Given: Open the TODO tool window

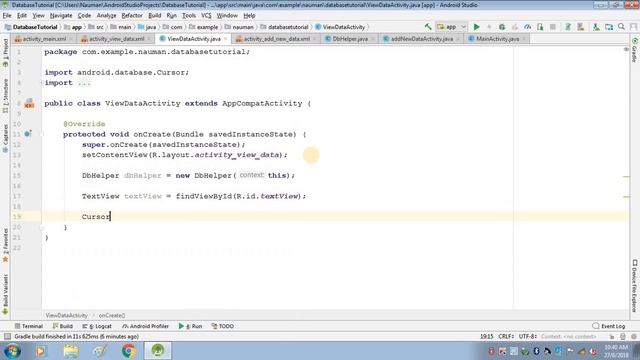Looking at the screenshot, I should (x=222, y=326).
